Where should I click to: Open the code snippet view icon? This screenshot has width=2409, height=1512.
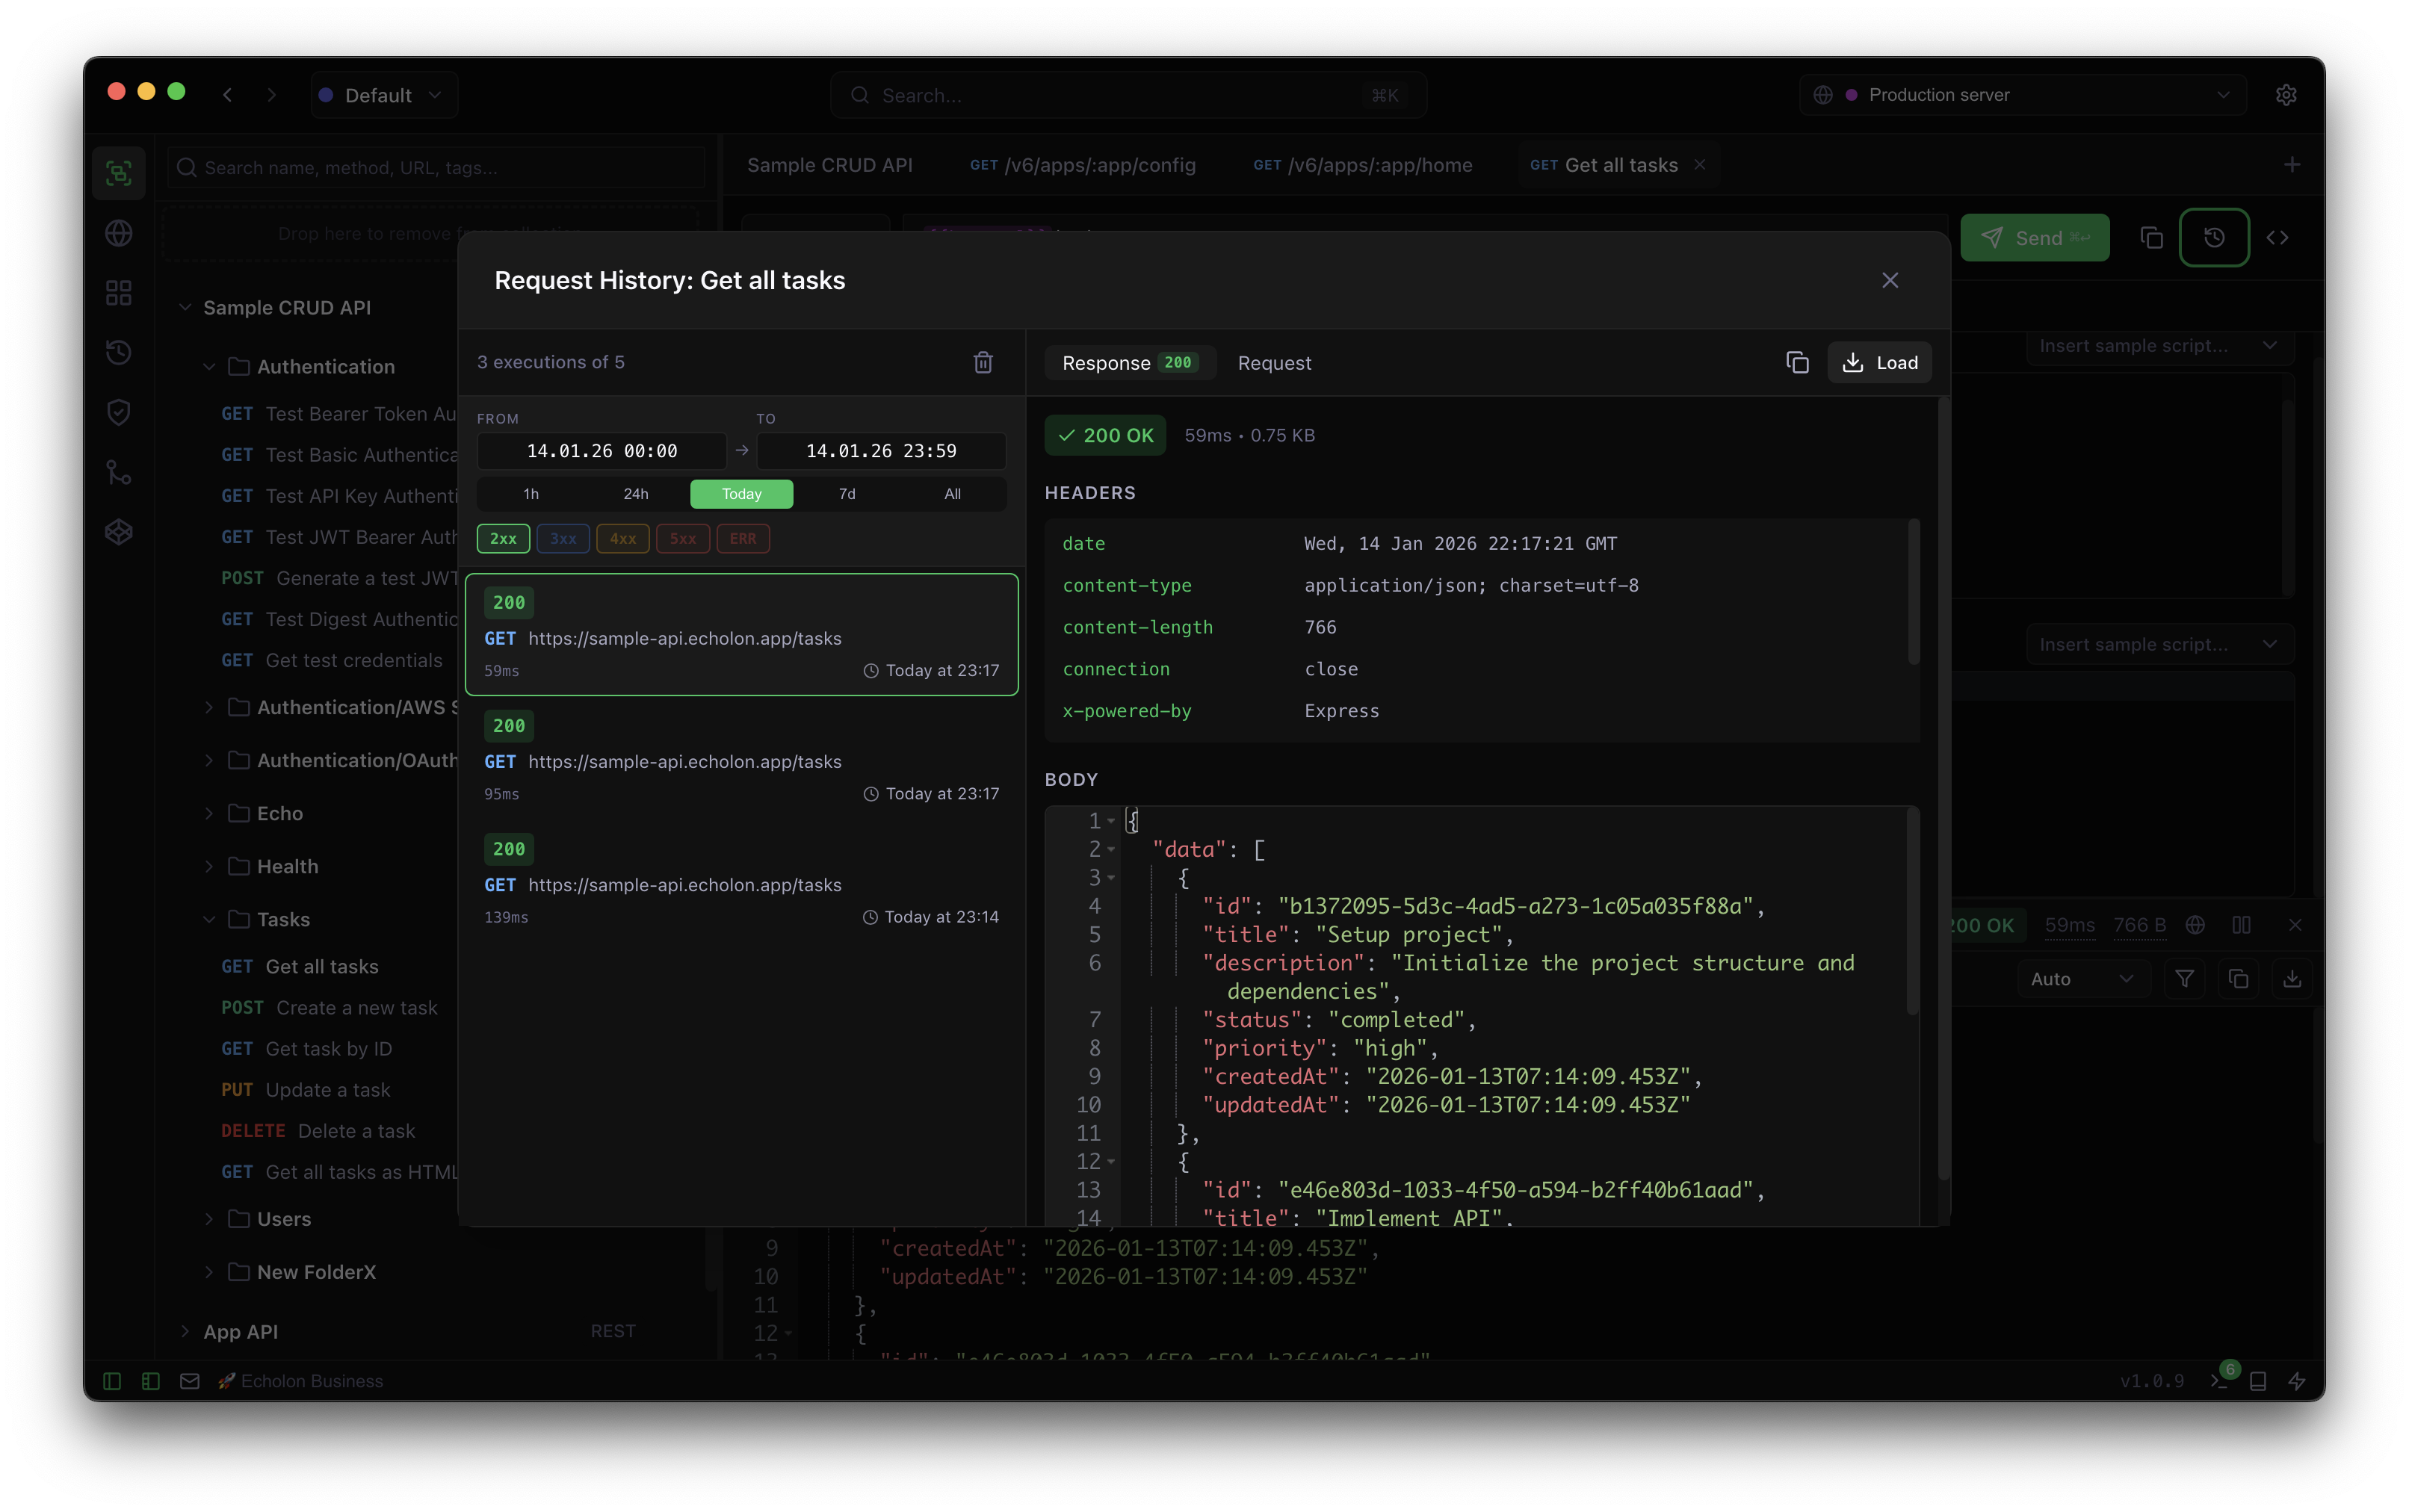pos(2277,238)
